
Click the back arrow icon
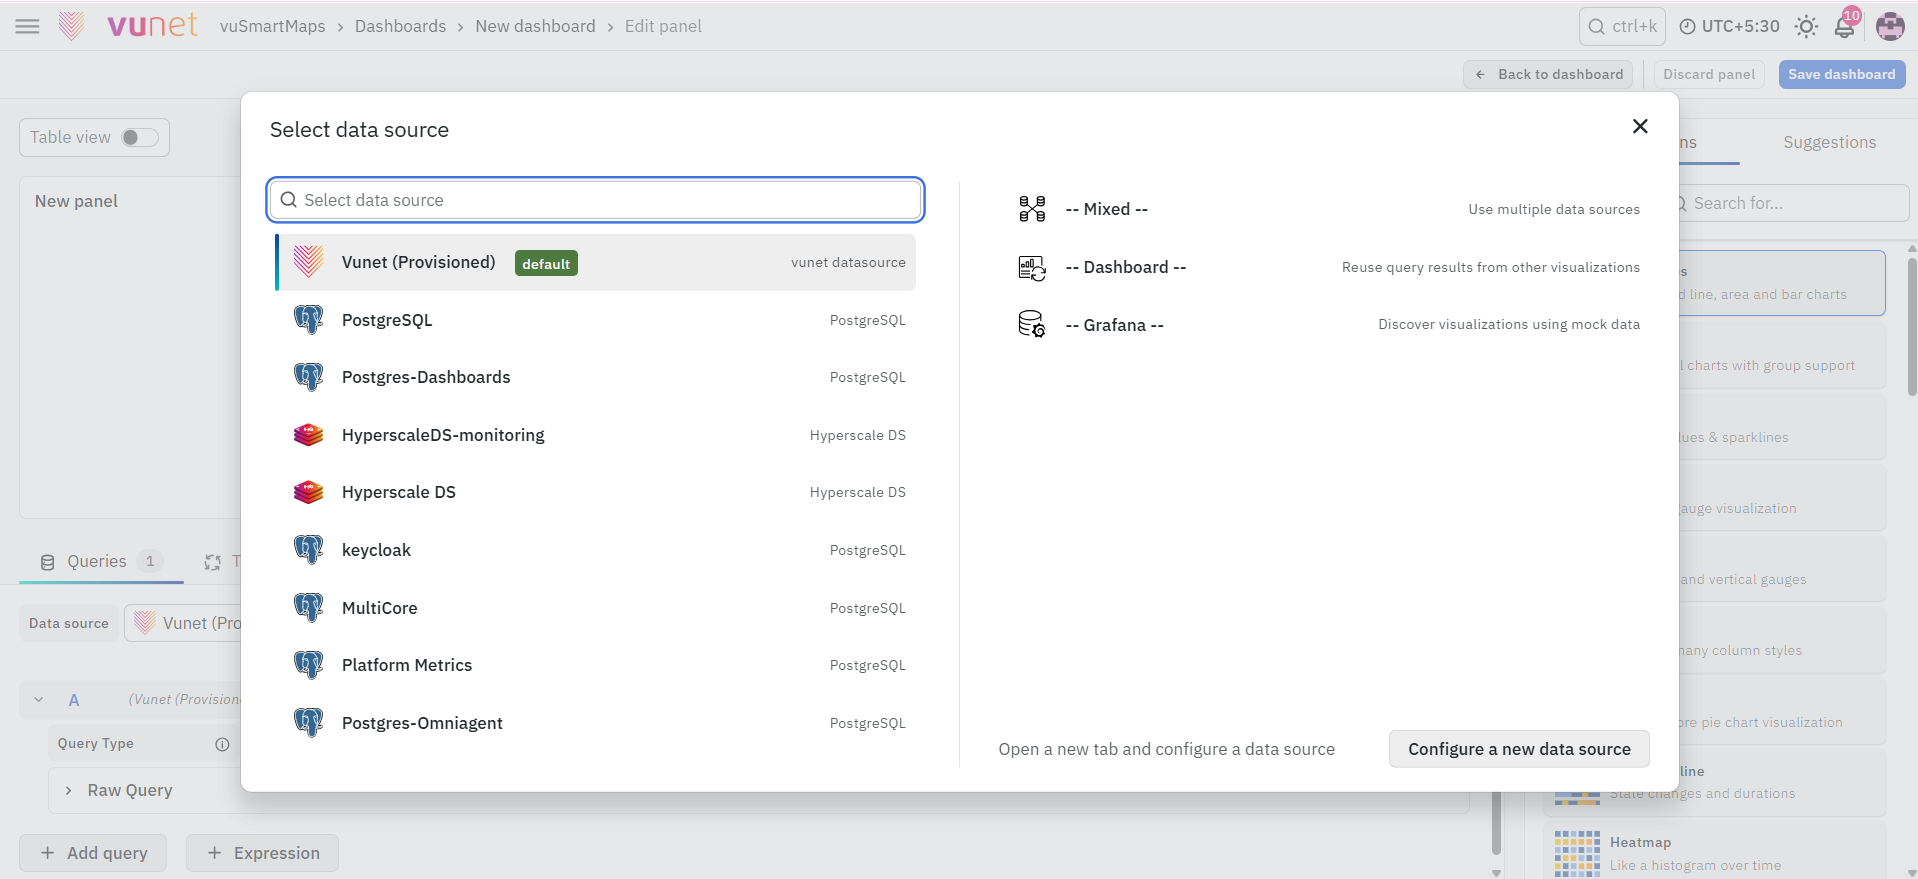coord(1481,74)
